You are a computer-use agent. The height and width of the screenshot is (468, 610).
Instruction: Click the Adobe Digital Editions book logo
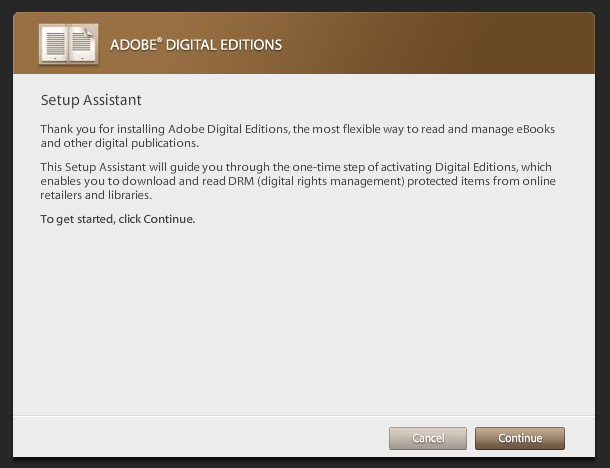(x=69, y=44)
